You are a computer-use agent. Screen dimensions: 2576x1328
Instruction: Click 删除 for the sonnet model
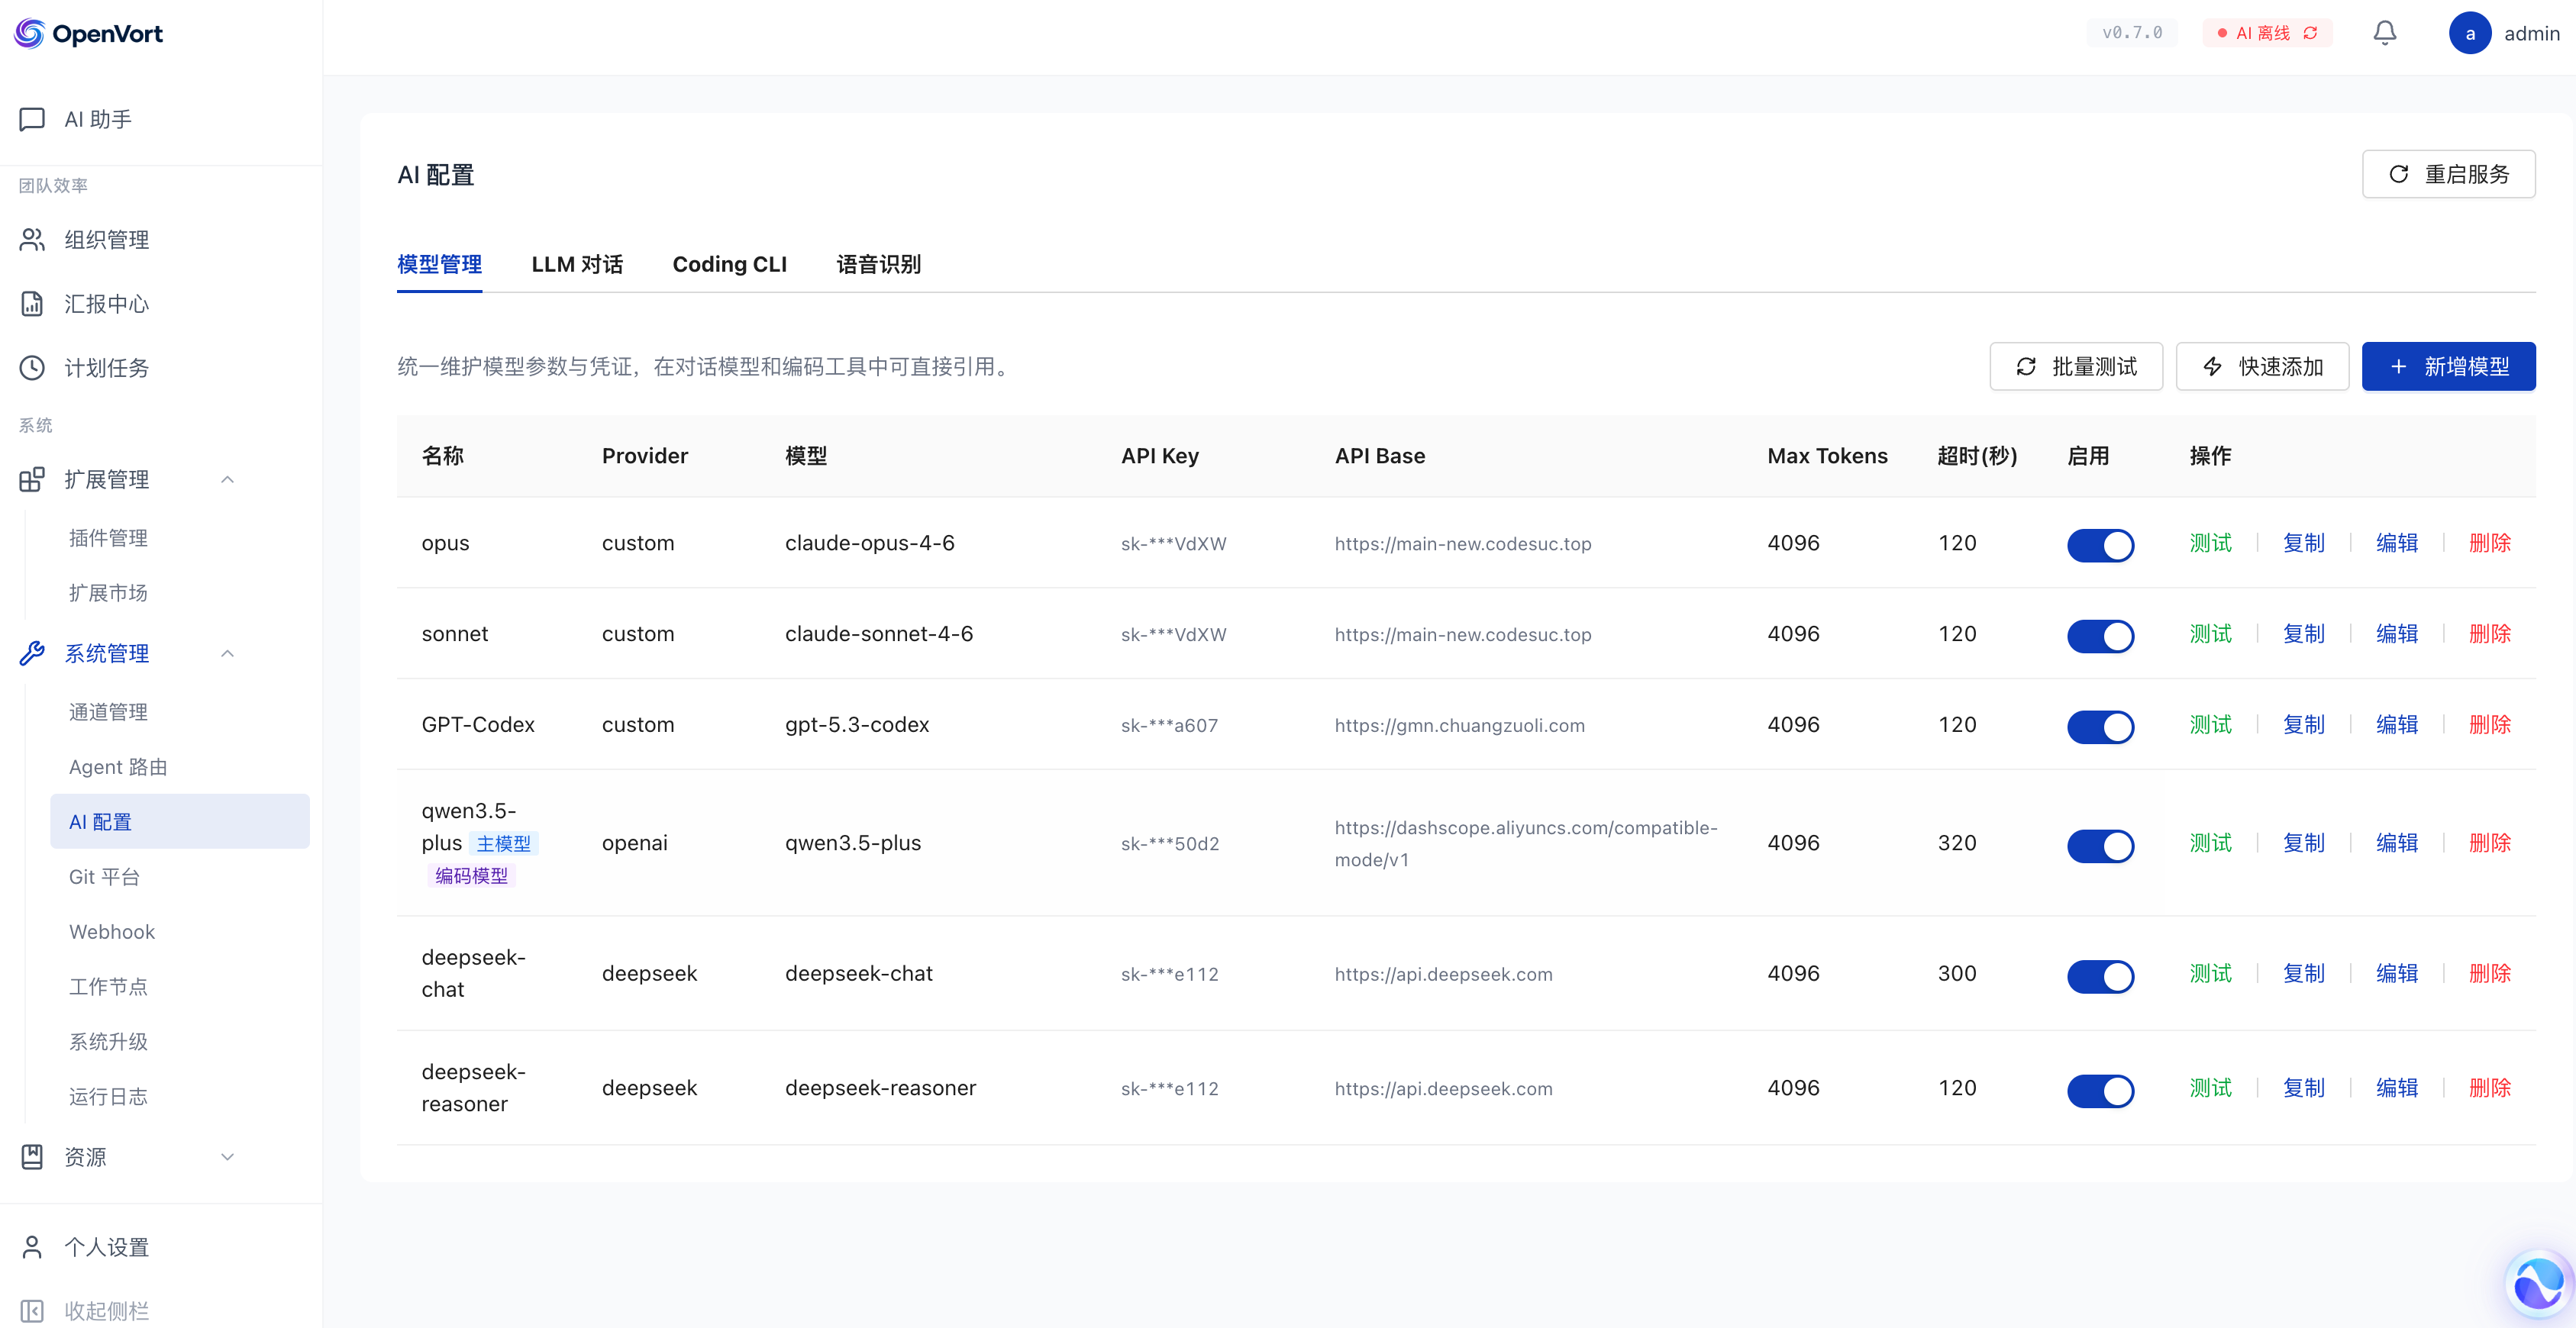pyautogui.click(x=2489, y=634)
